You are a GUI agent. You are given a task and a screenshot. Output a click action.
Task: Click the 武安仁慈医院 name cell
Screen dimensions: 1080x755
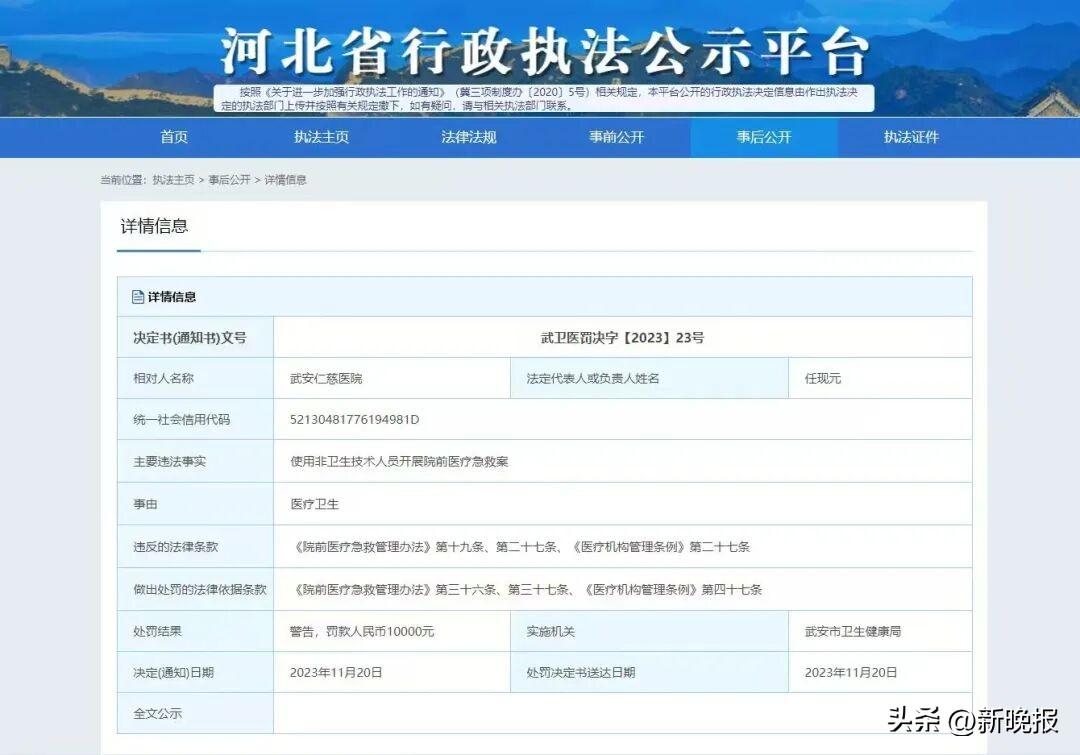tap(326, 379)
